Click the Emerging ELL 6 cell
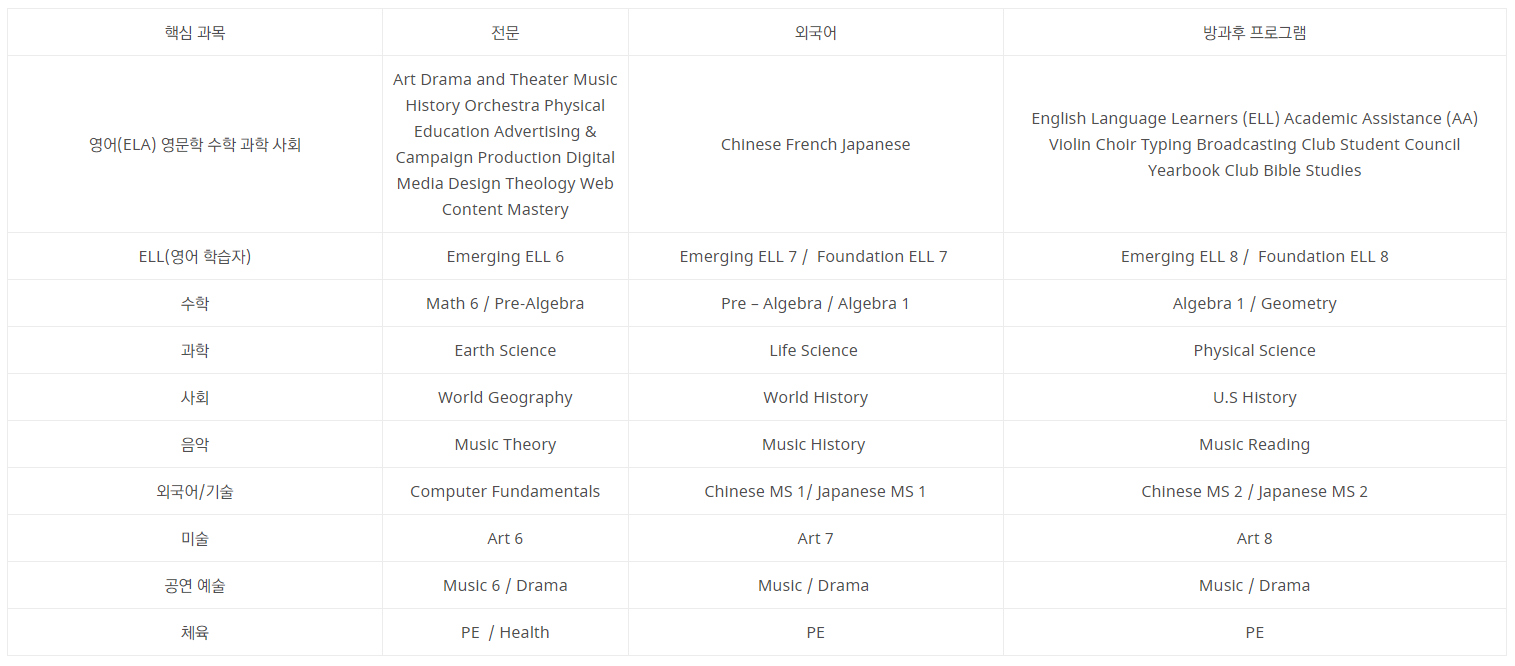Viewport: 1515px width, 666px height. (x=505, y=256)
